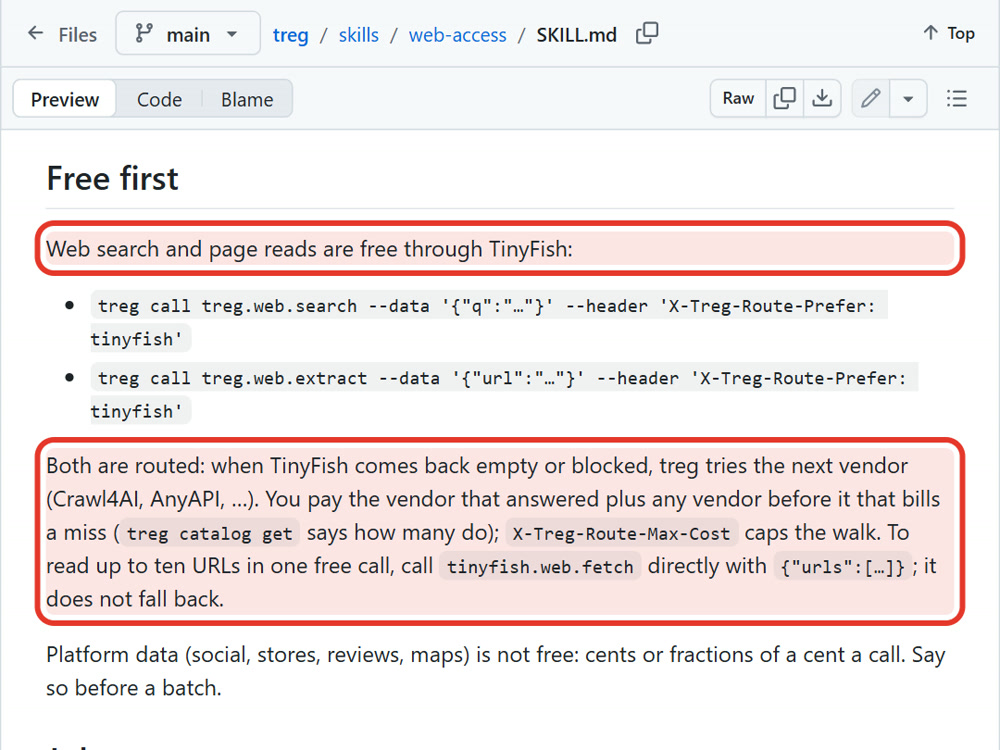Copy the file path next to SKILL.md
This screenshot has width=1000, height=750.
pyautogui.click(x=647, y=33)
